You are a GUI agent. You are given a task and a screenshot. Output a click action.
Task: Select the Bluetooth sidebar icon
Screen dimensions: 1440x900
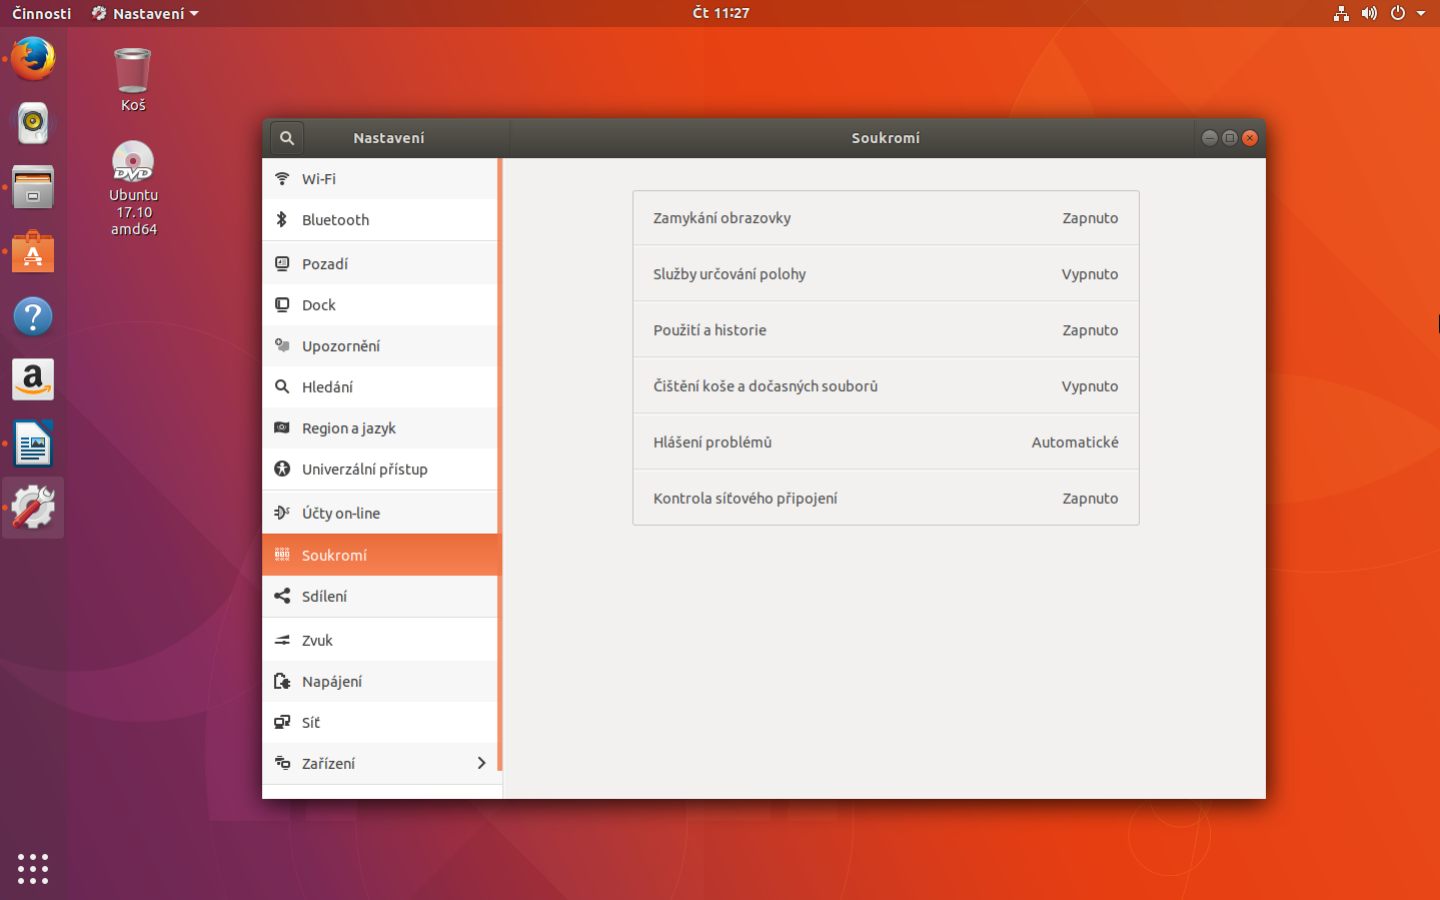(x=282, y=219)
